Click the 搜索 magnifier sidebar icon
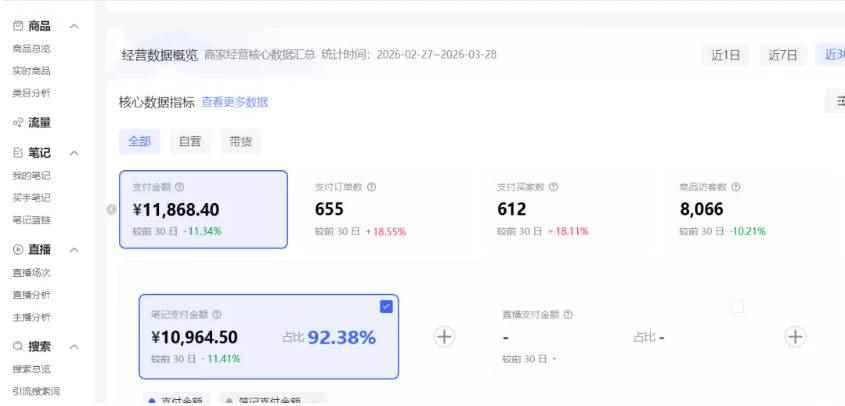This screenshot has width=845, height=406. click(18, 347)
